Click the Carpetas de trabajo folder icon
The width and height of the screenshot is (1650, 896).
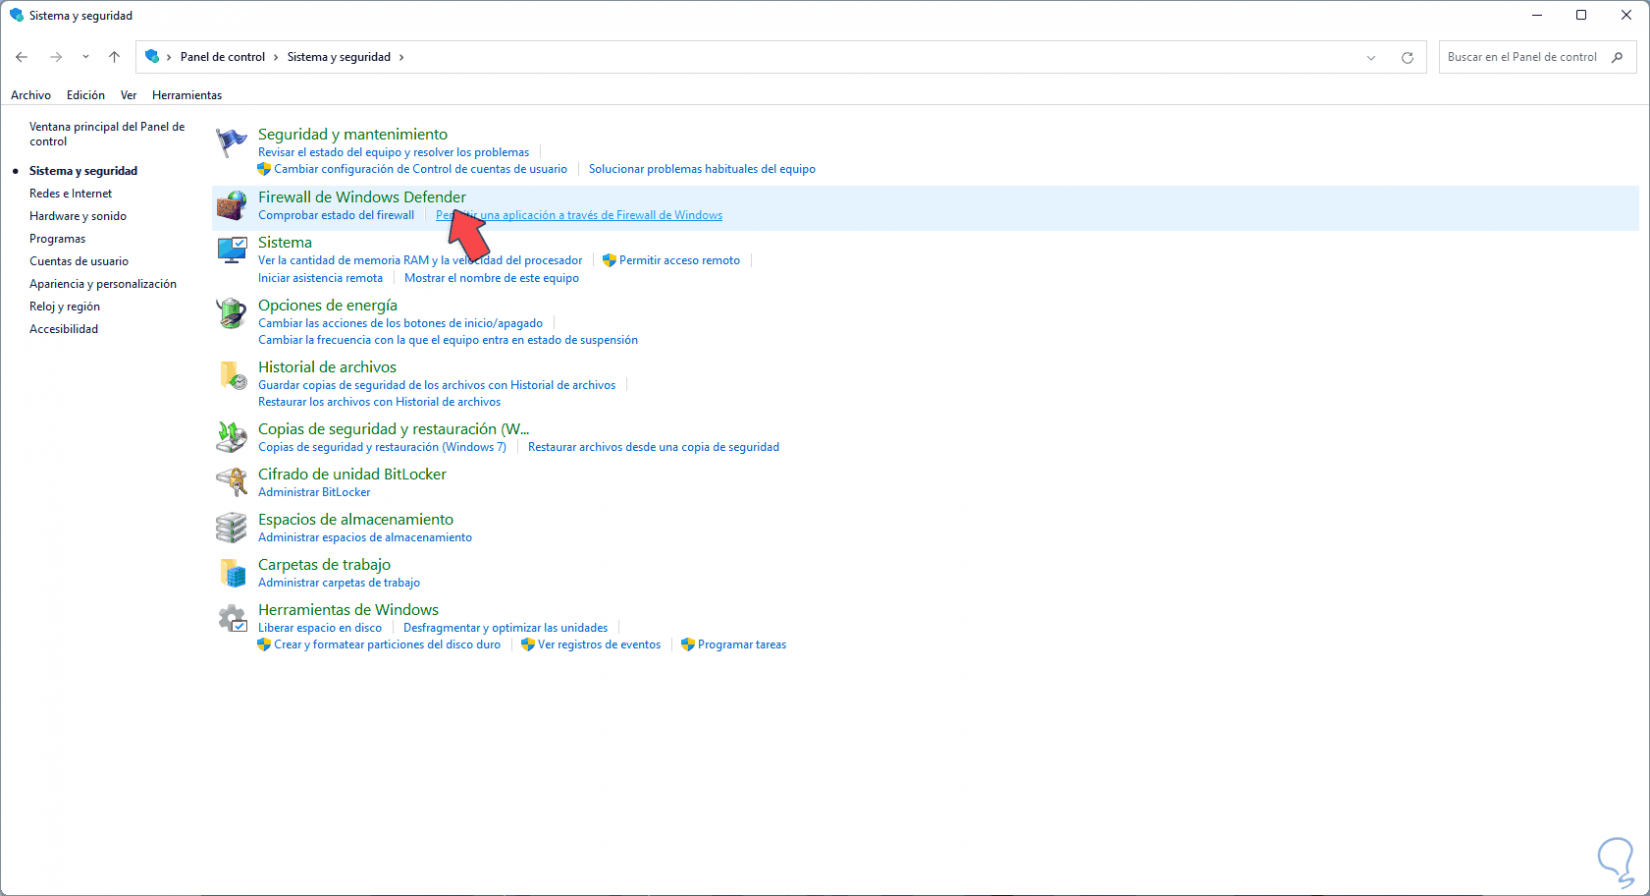[x=232, y=573]
